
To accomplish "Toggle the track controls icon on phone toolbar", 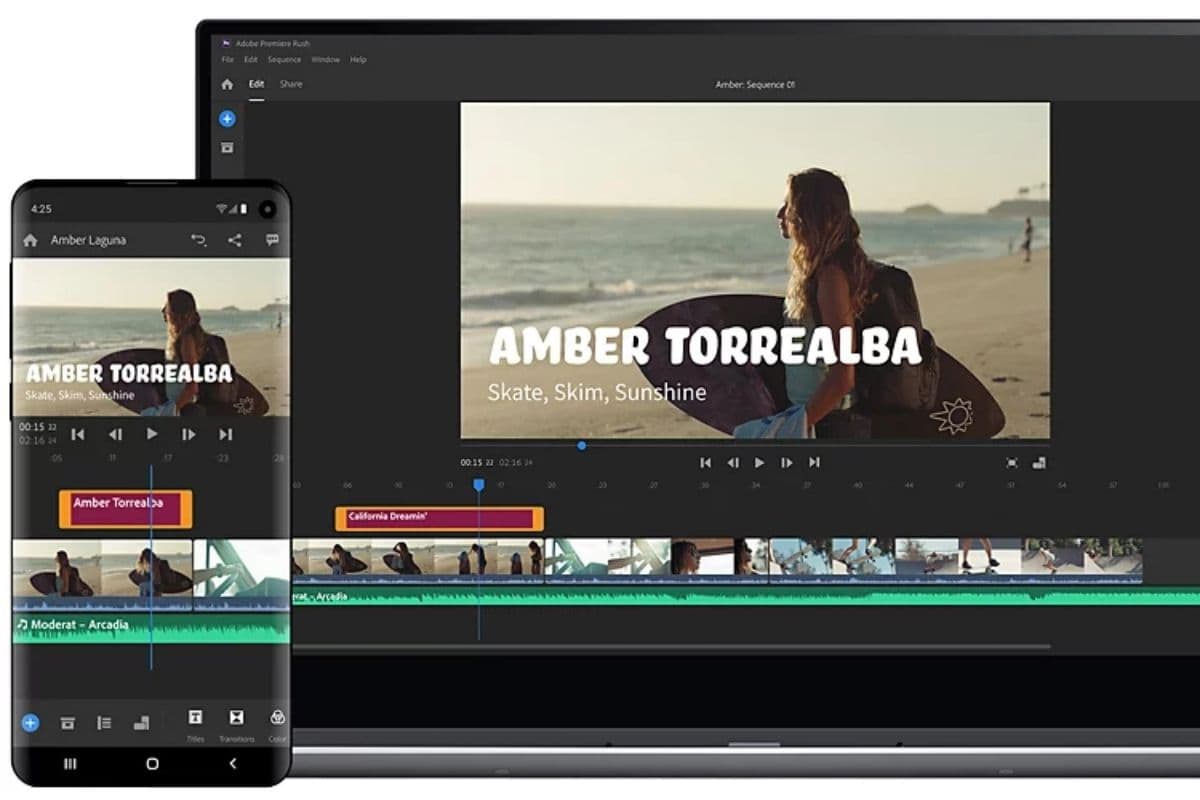I will tap(104, 722).
